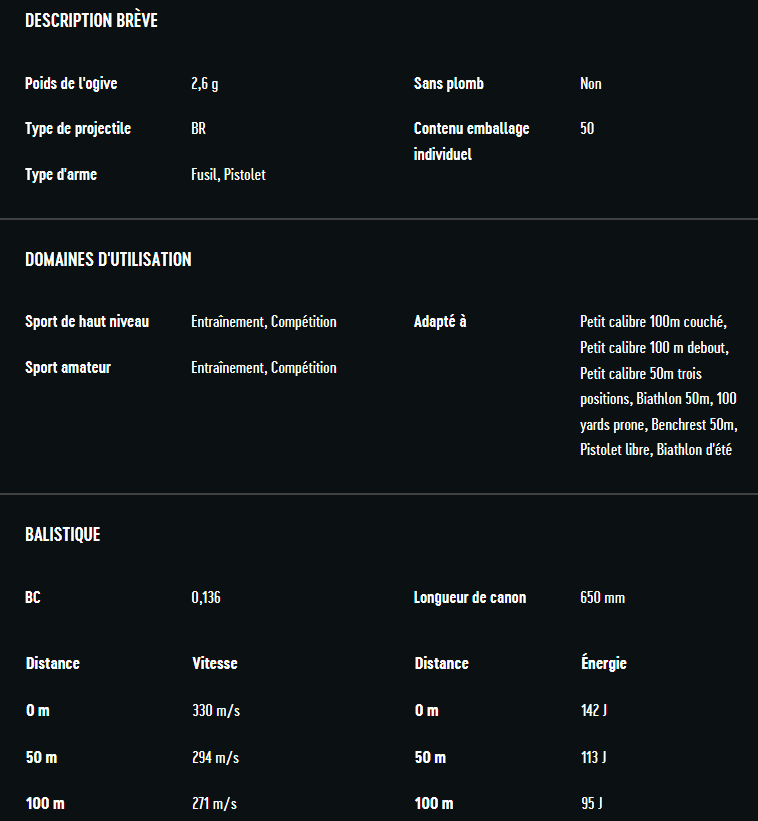Select the 'Poids de l'ogive' label

point(71,84)
